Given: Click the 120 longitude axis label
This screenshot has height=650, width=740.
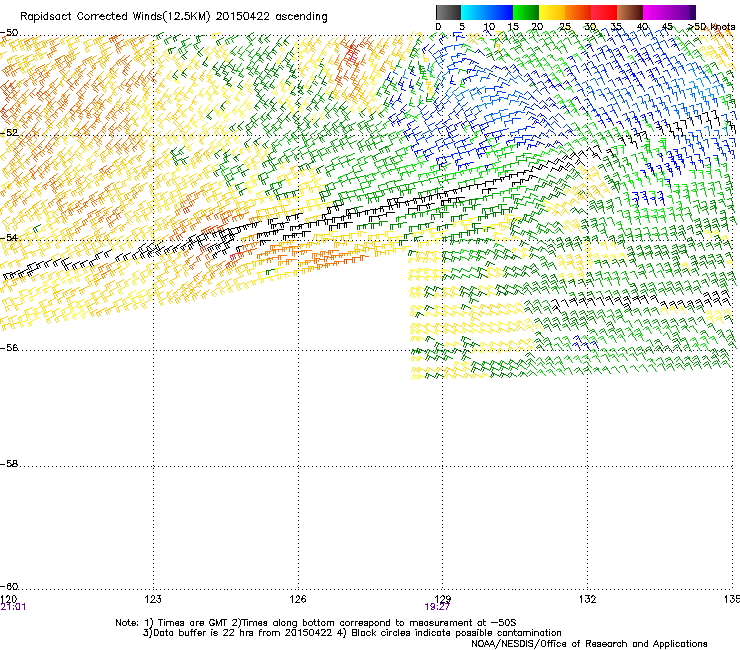Looking at the screenshot, I should (x=8, y=599).
